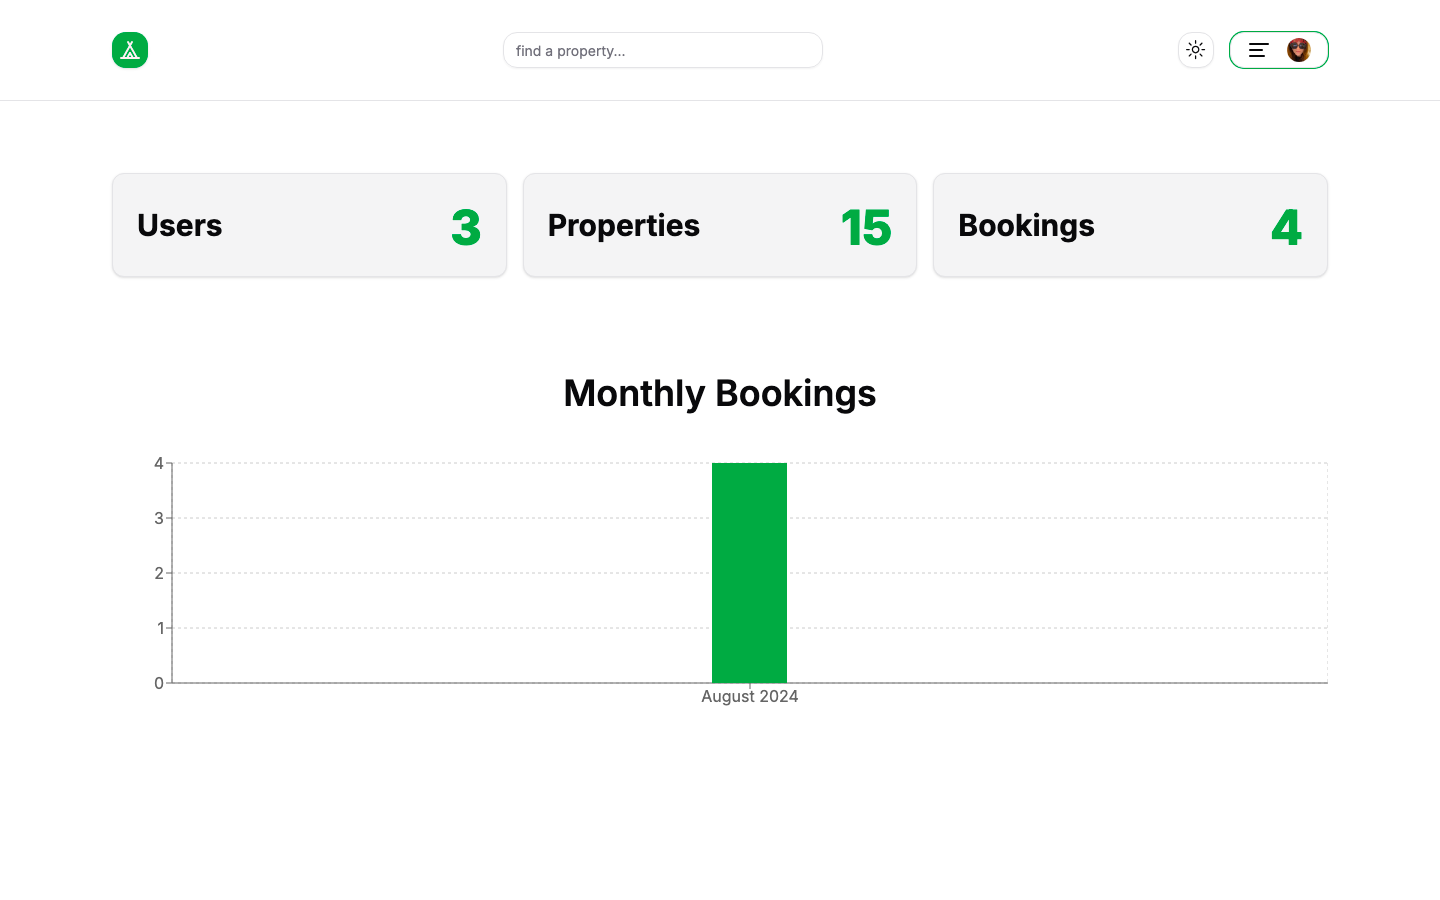This screenshot has width=1440, height=900.
Task: Select the Users stat card
Action: point(310,225)
